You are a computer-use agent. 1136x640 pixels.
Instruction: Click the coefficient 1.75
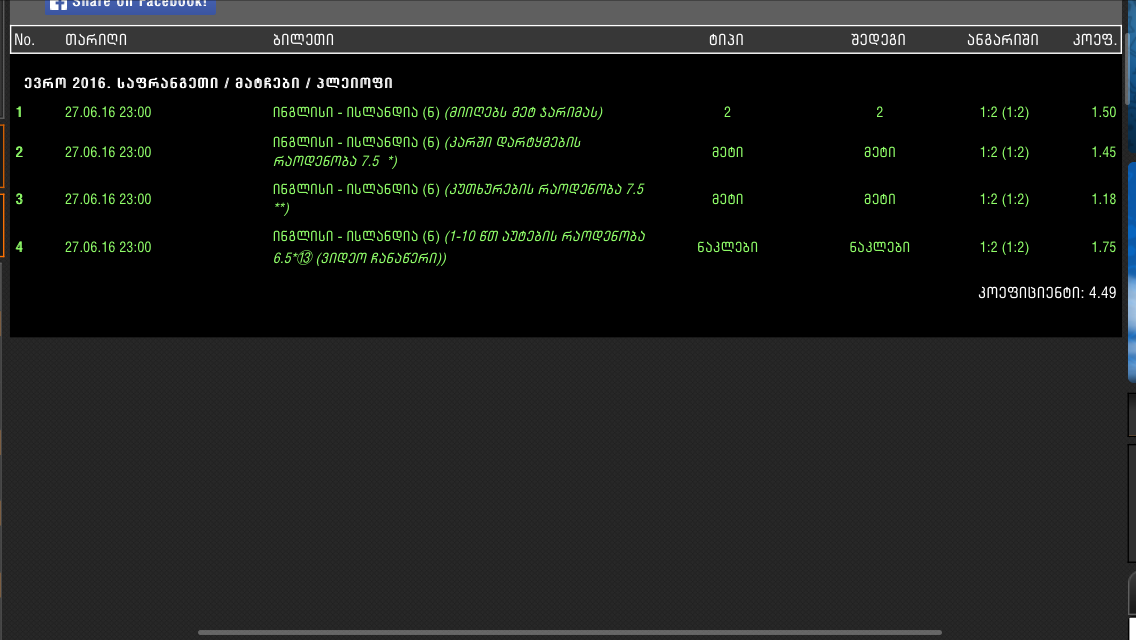(x=1103, y=247)
